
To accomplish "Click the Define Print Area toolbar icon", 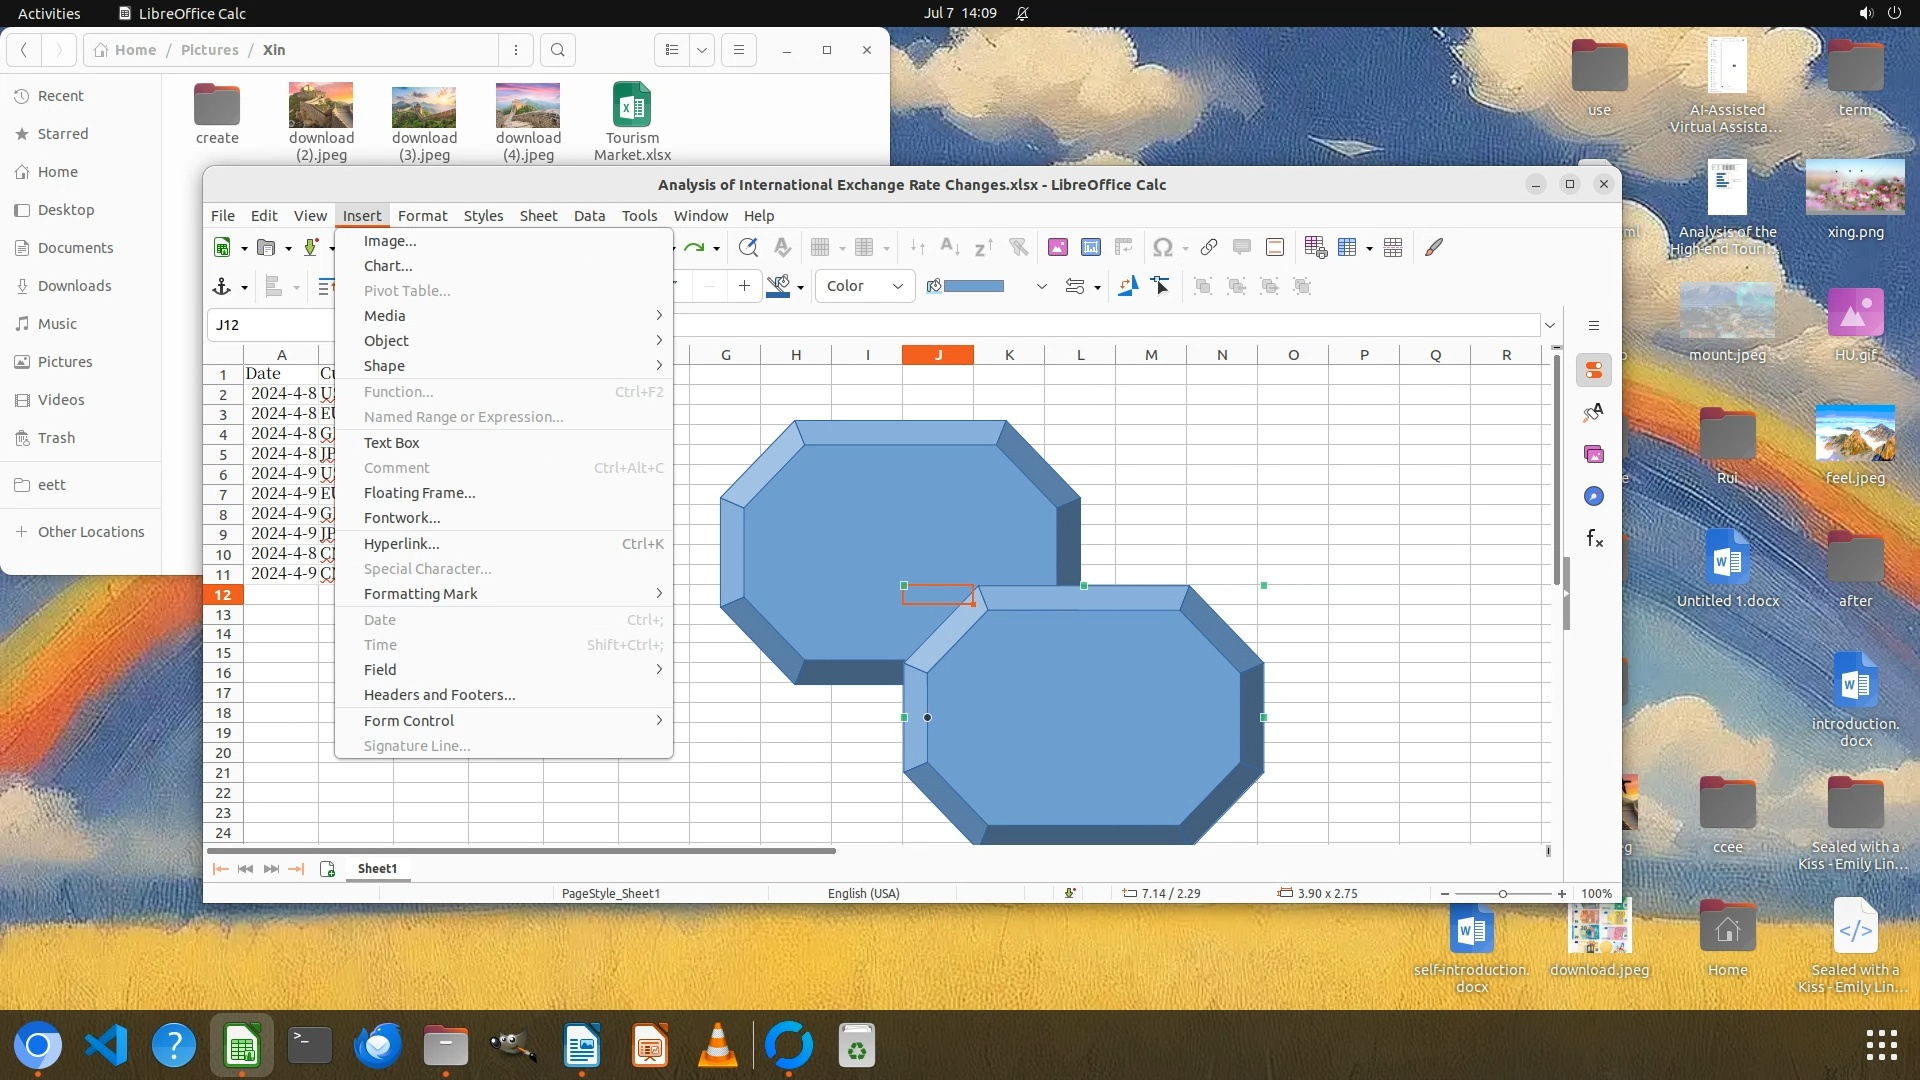I will 1315,247.
